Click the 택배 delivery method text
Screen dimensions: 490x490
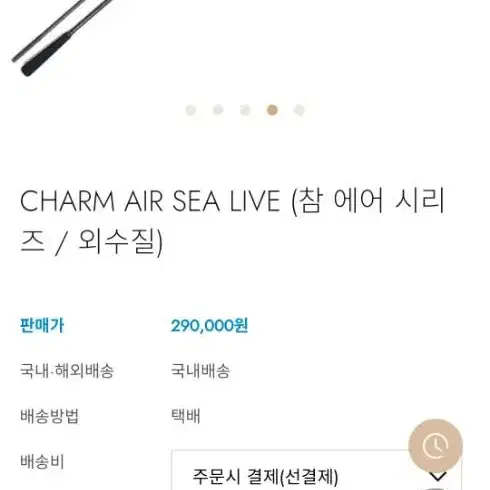(186, 416)
